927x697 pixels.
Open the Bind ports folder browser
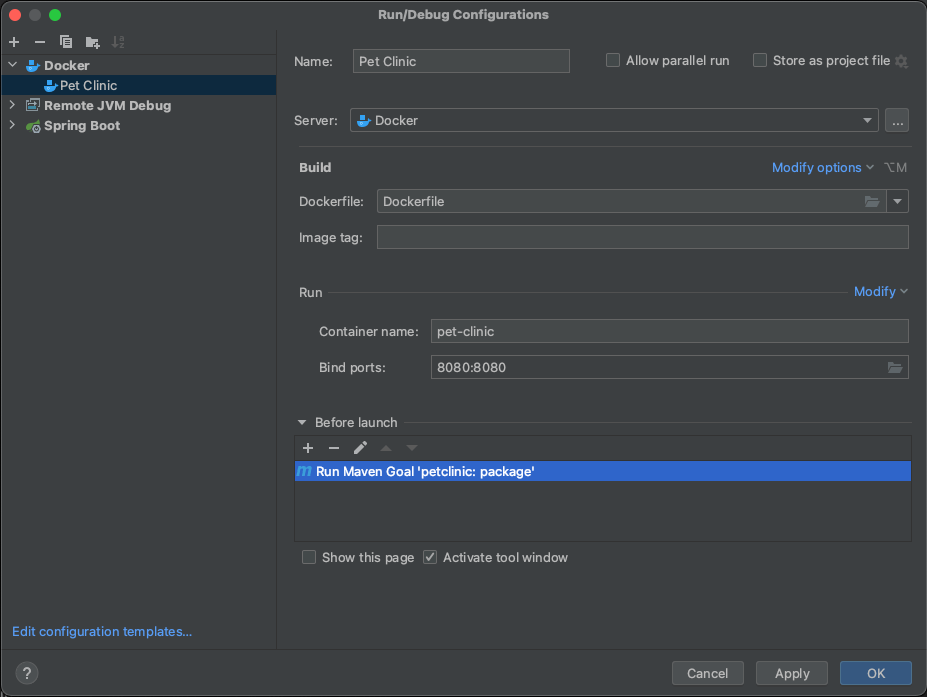[895, 367]
